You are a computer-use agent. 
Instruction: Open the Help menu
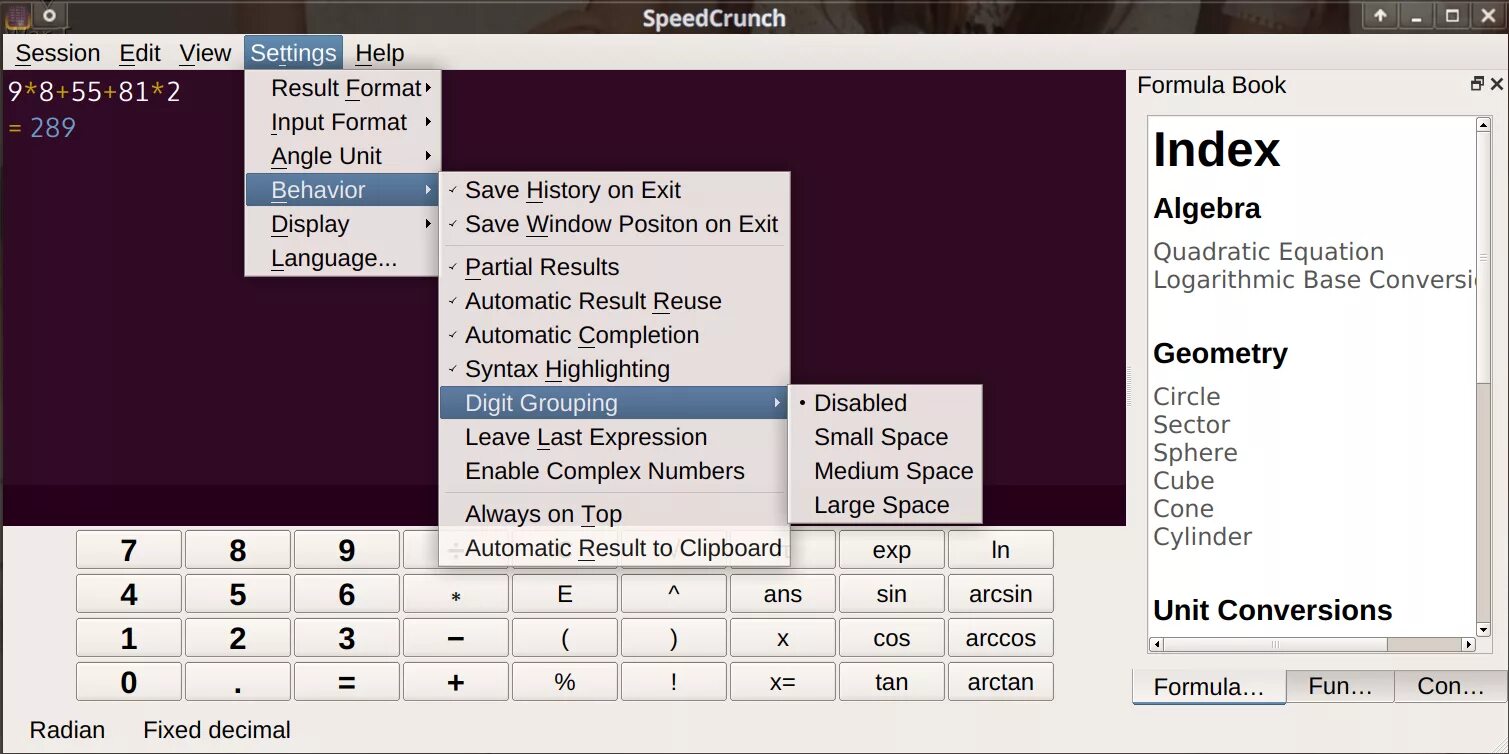380,53
